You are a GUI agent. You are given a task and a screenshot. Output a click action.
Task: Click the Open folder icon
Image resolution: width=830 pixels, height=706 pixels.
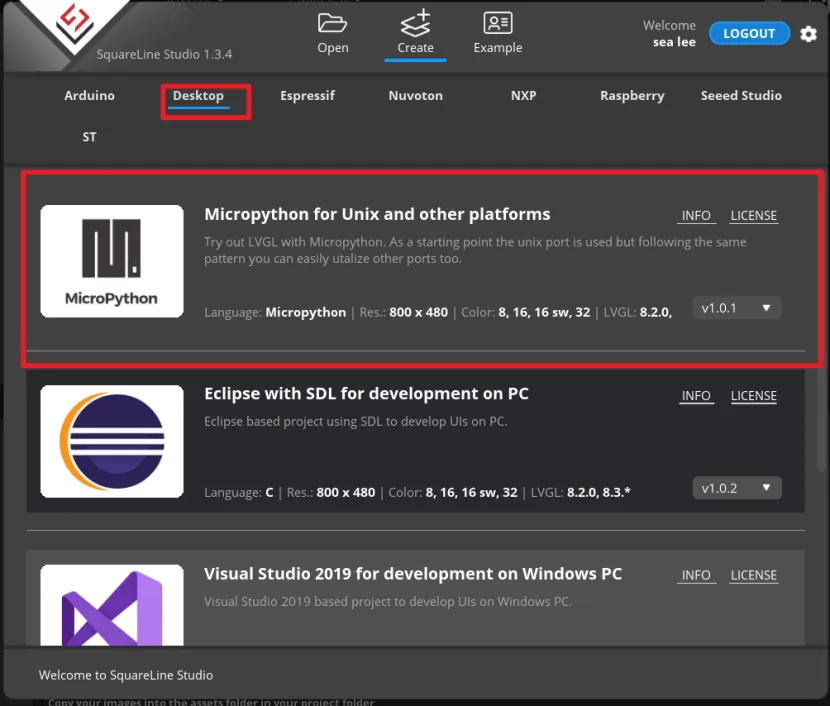point(332,24)
